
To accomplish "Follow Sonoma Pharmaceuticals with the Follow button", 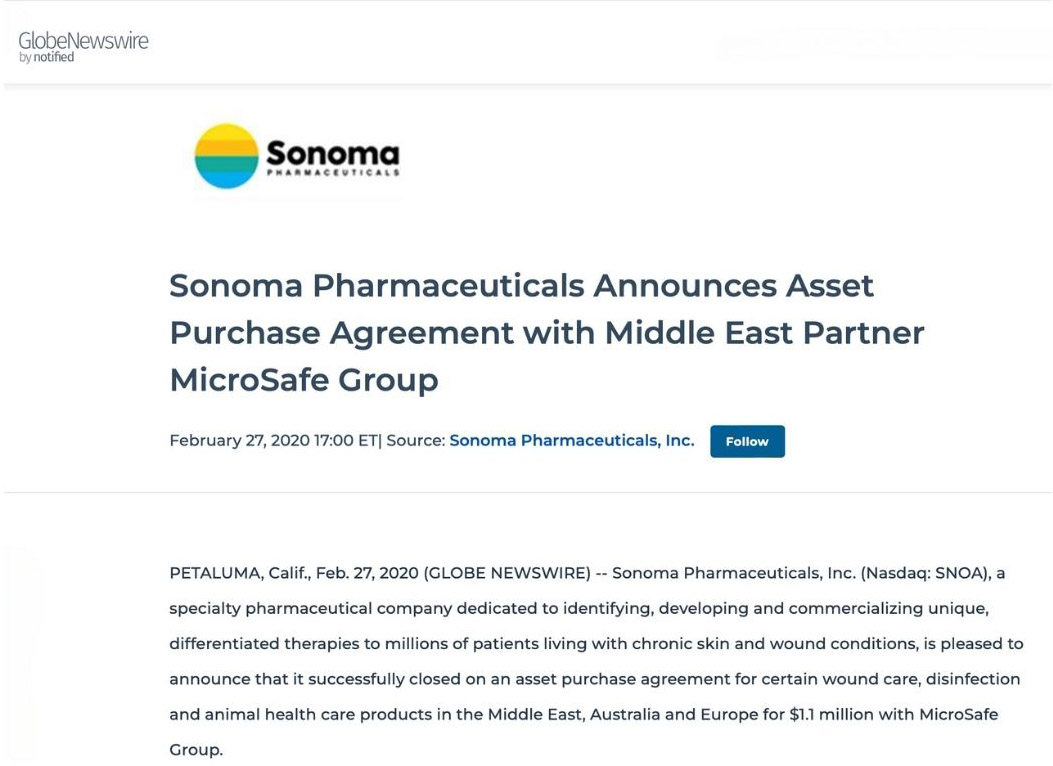I will point(747,441).
